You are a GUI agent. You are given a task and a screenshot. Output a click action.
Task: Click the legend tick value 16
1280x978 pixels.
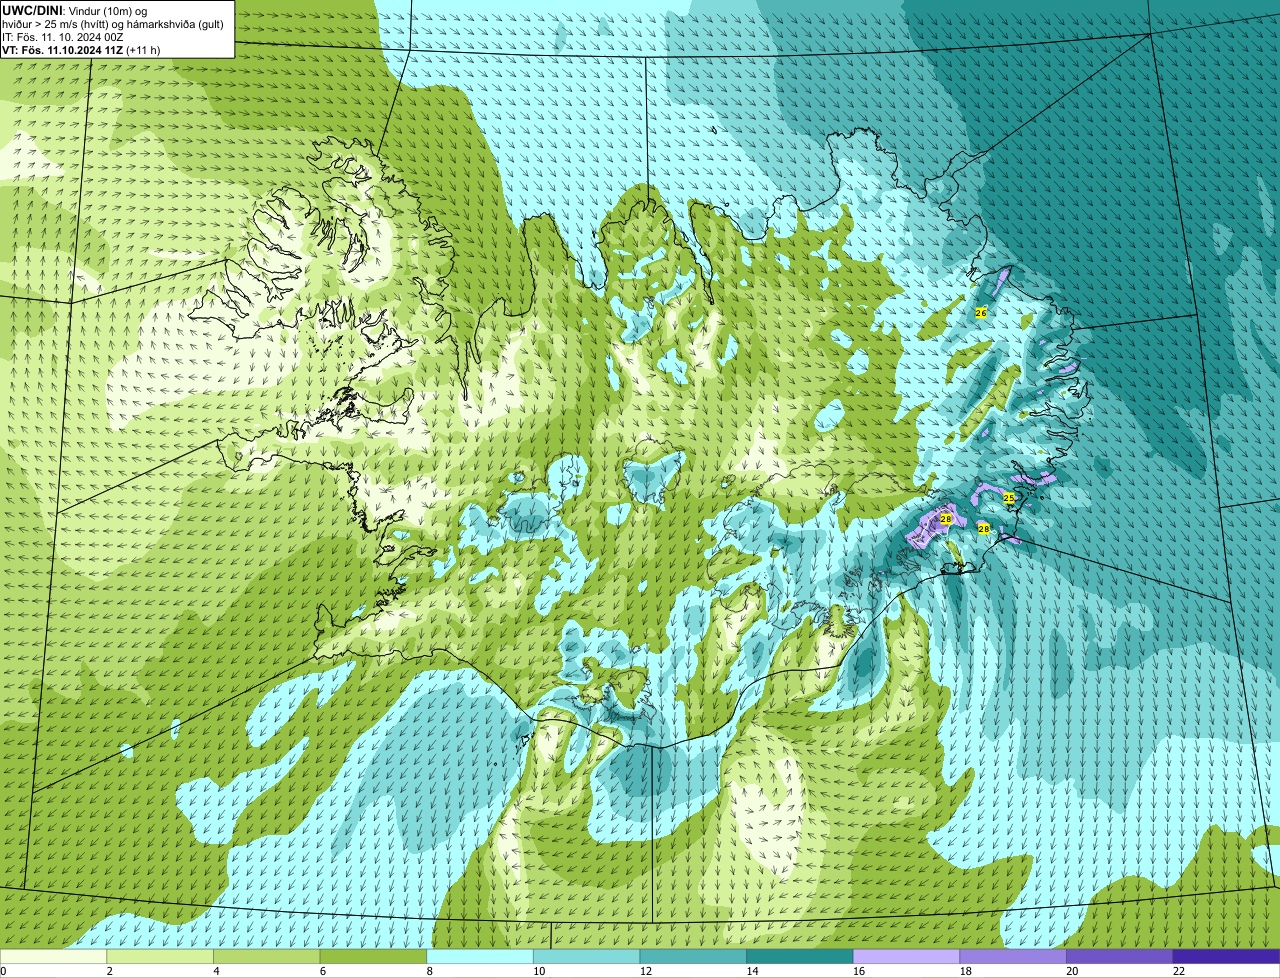click(x=860, y=970)
